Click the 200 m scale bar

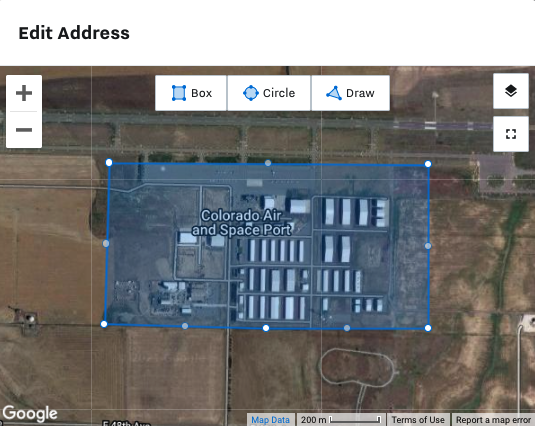tap(341, 420)
